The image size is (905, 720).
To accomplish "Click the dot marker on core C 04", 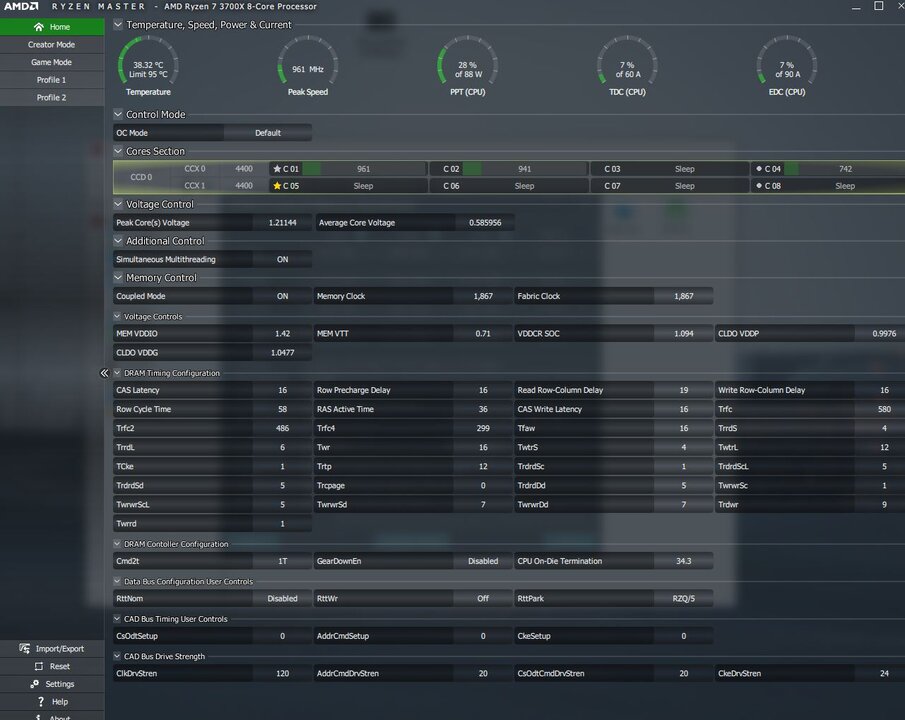I will point(759,169).
